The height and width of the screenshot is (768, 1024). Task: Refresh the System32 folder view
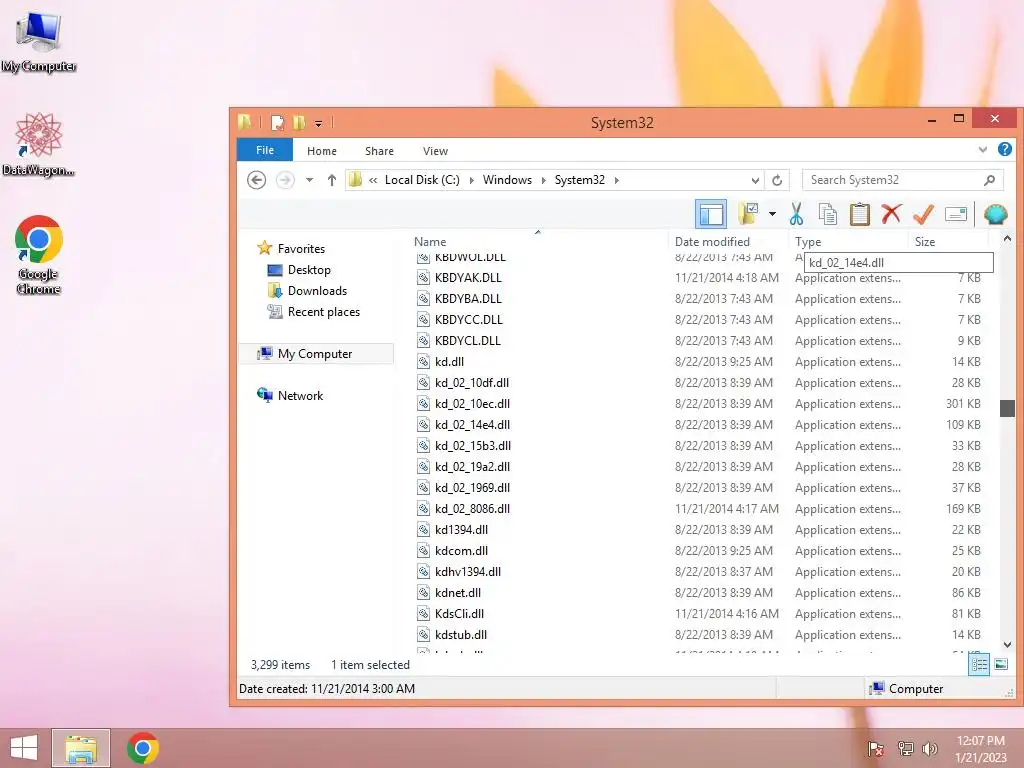pos(777,180)
